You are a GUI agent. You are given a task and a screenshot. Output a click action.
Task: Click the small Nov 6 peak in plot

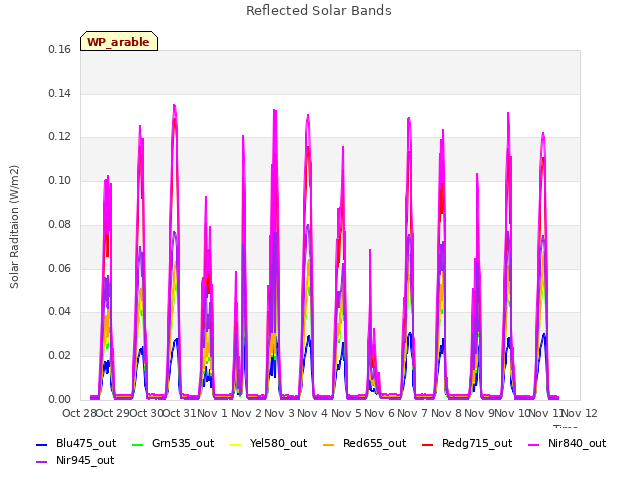pos(370,250)
